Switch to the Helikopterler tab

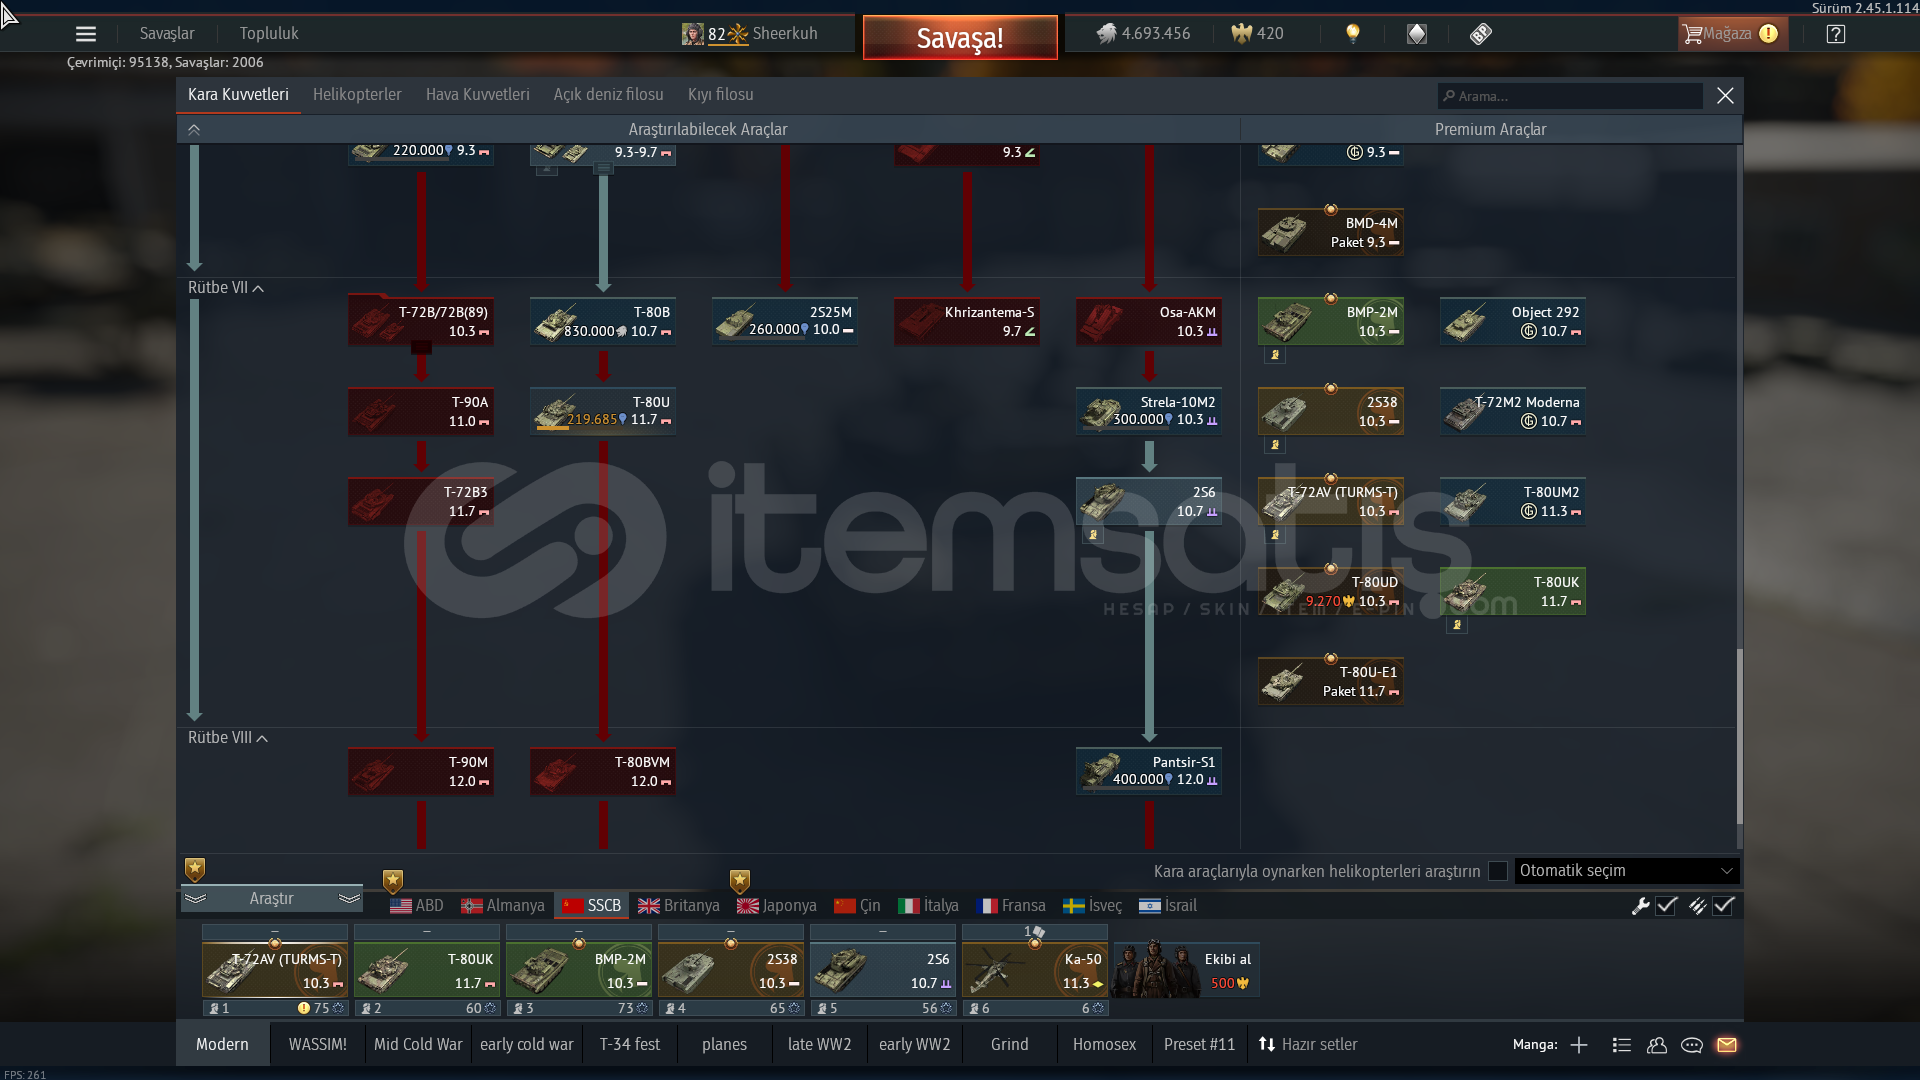[357, 94]
